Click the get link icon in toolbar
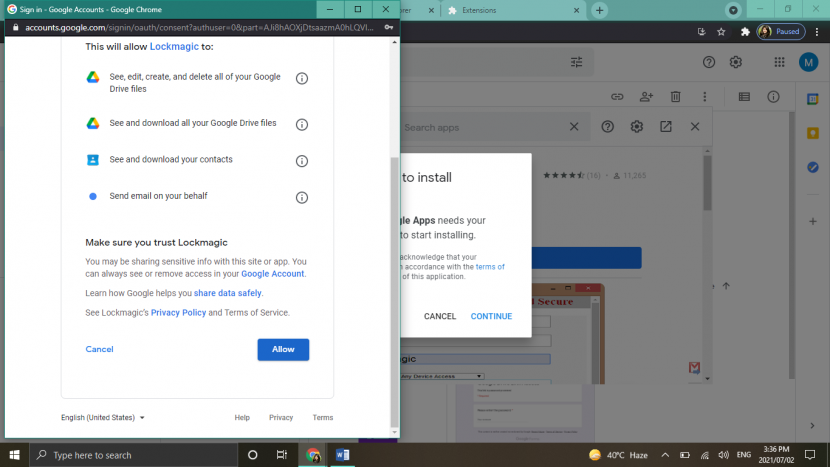Screen dimensions: 830x467 [x=617, y=96]
